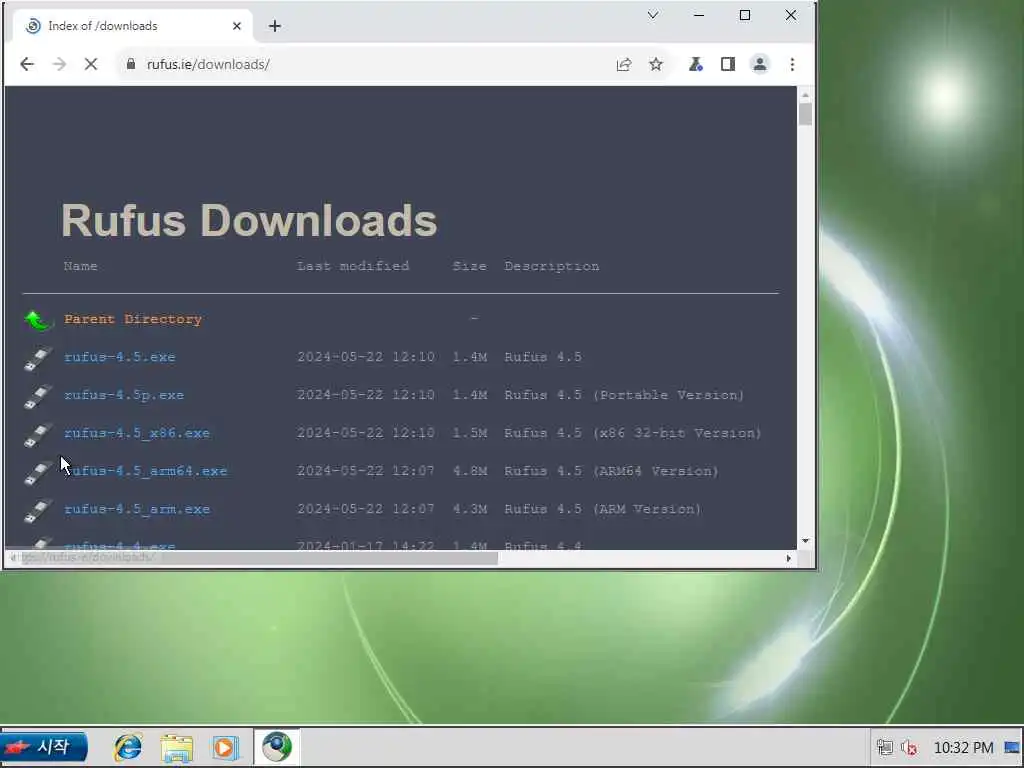
Task: Download rufus-4.5_arm.exe
Action: (x=137, y=509)
